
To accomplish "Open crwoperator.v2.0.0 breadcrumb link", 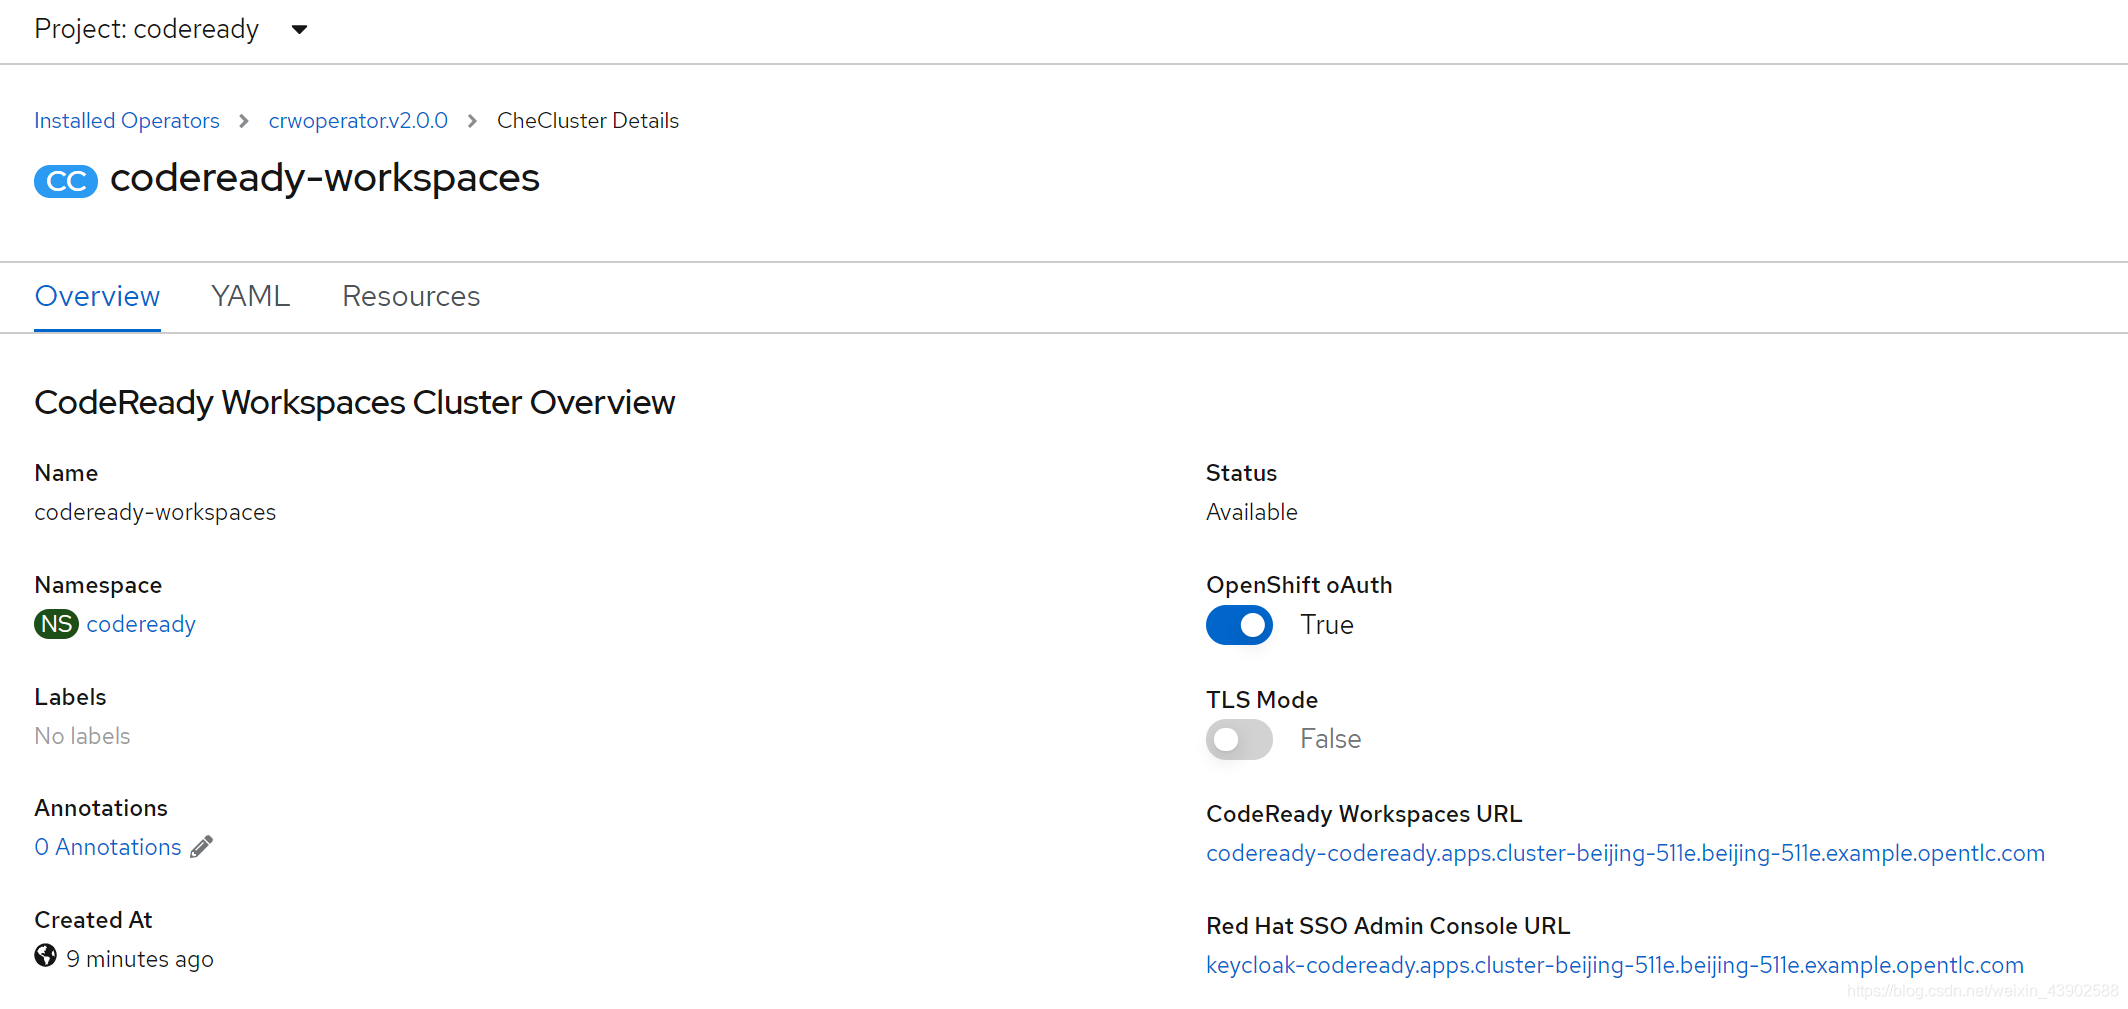I will pyautogui.click(x=358, y=120).
